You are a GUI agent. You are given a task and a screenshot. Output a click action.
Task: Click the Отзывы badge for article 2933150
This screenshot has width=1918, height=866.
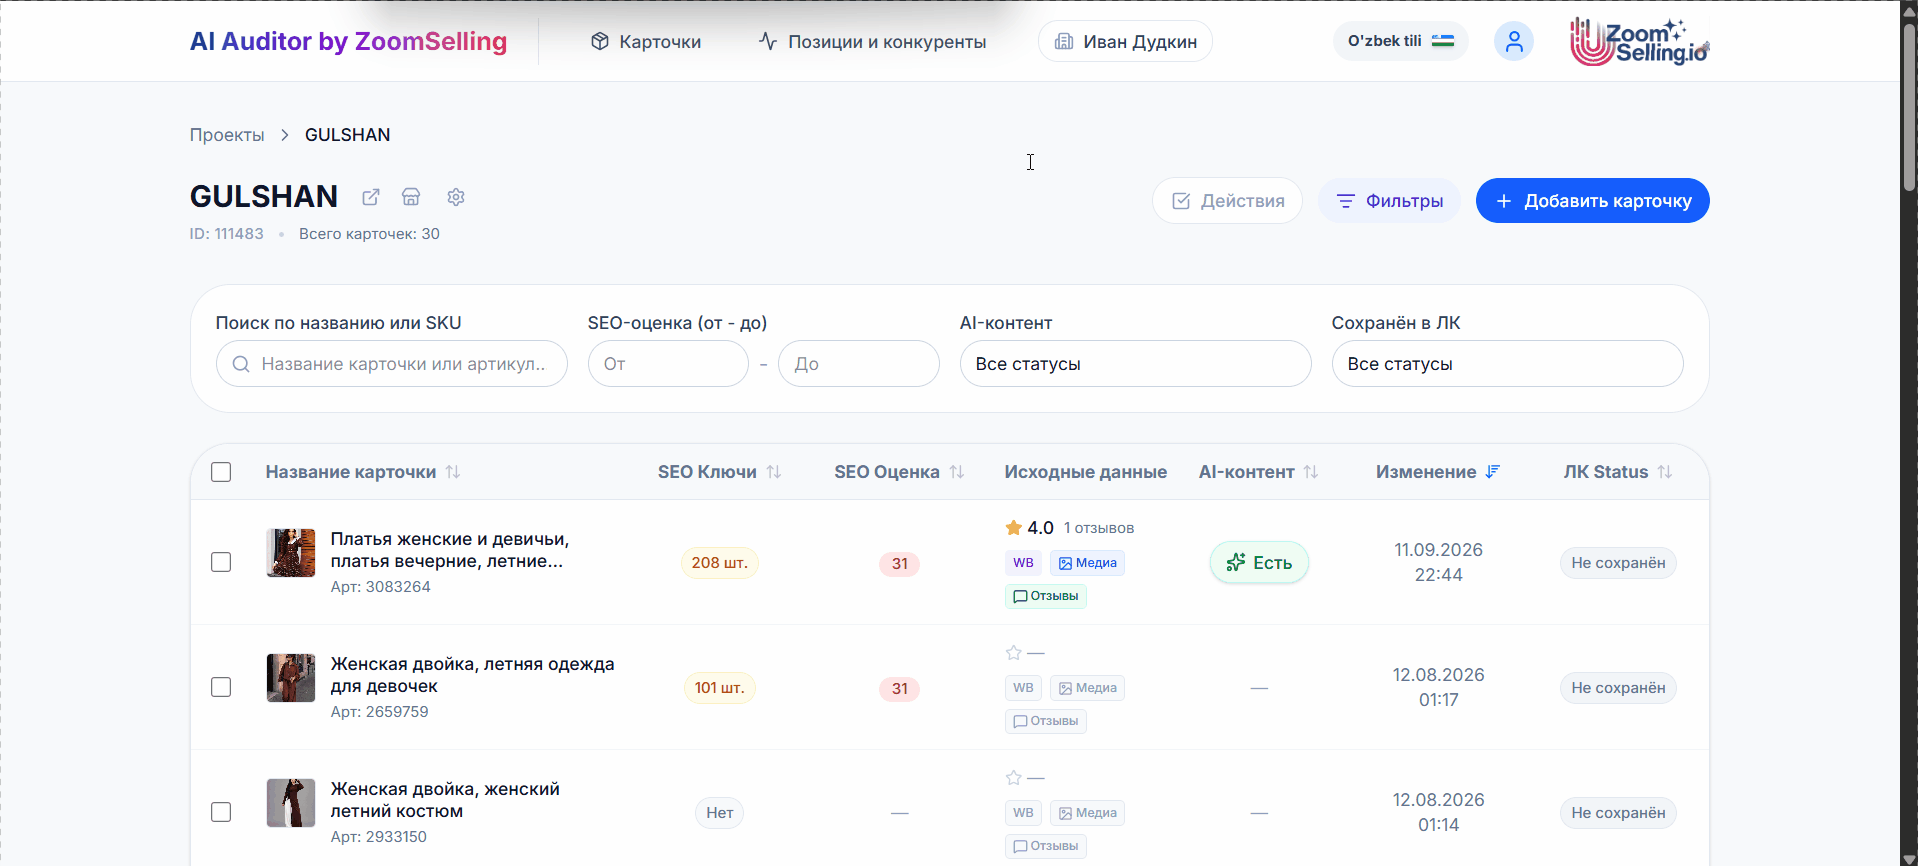[x=1046, y=846]
